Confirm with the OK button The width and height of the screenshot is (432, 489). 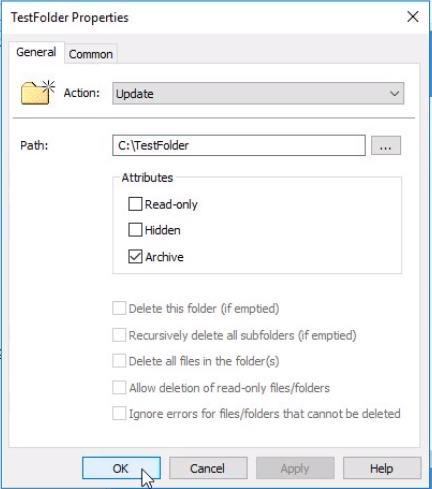(121, 468)
